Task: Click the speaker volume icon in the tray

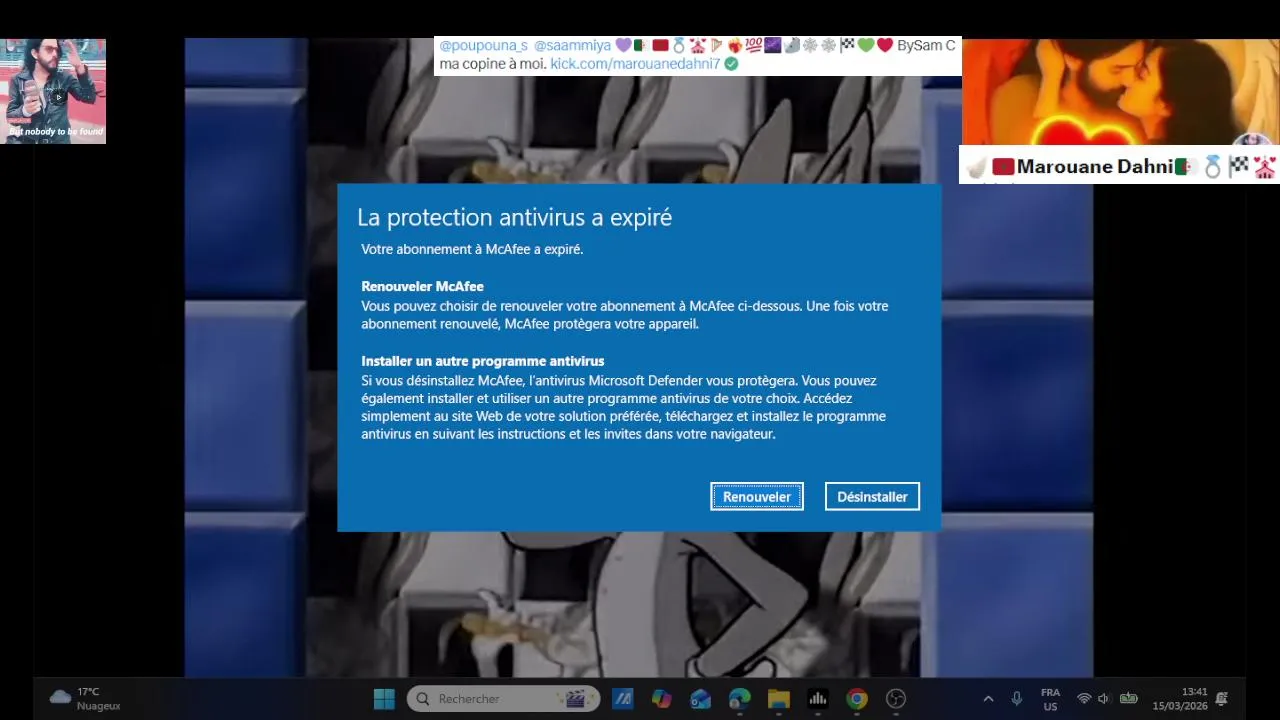Action: [x=1104, y=699]
